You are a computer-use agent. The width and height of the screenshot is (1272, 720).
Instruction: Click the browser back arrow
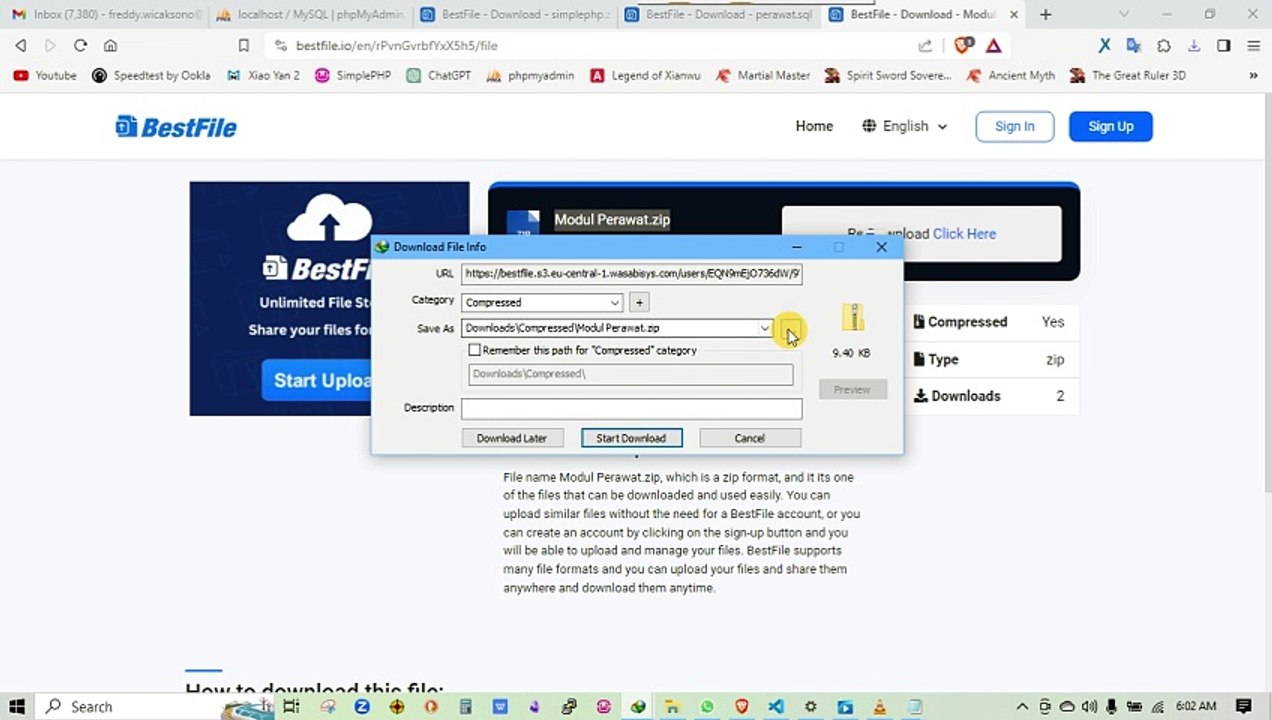[x=20, y=45]
